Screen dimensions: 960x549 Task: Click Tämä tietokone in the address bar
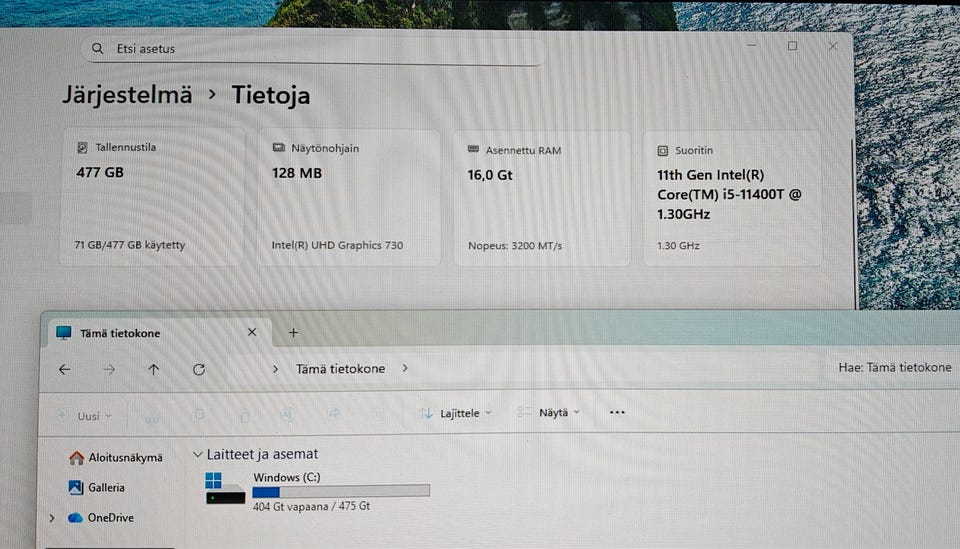pyautogui.click(x=340, y=368)
